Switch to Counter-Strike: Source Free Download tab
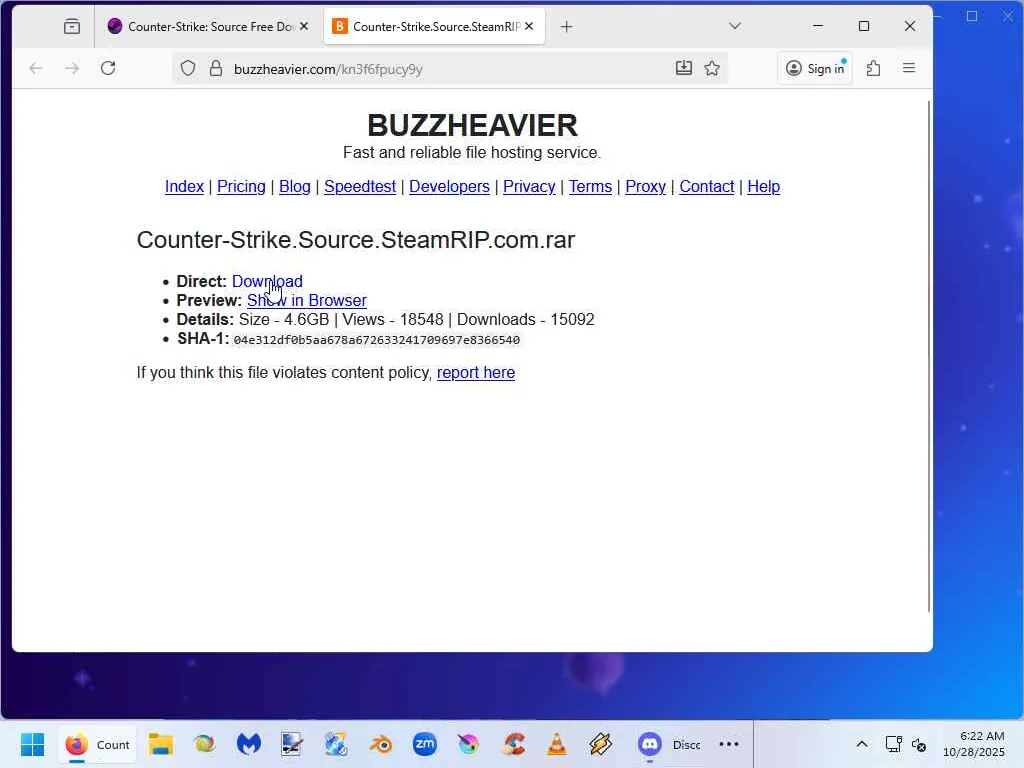This screenshot has height=768, width=1024. click(x=208, y=27)
